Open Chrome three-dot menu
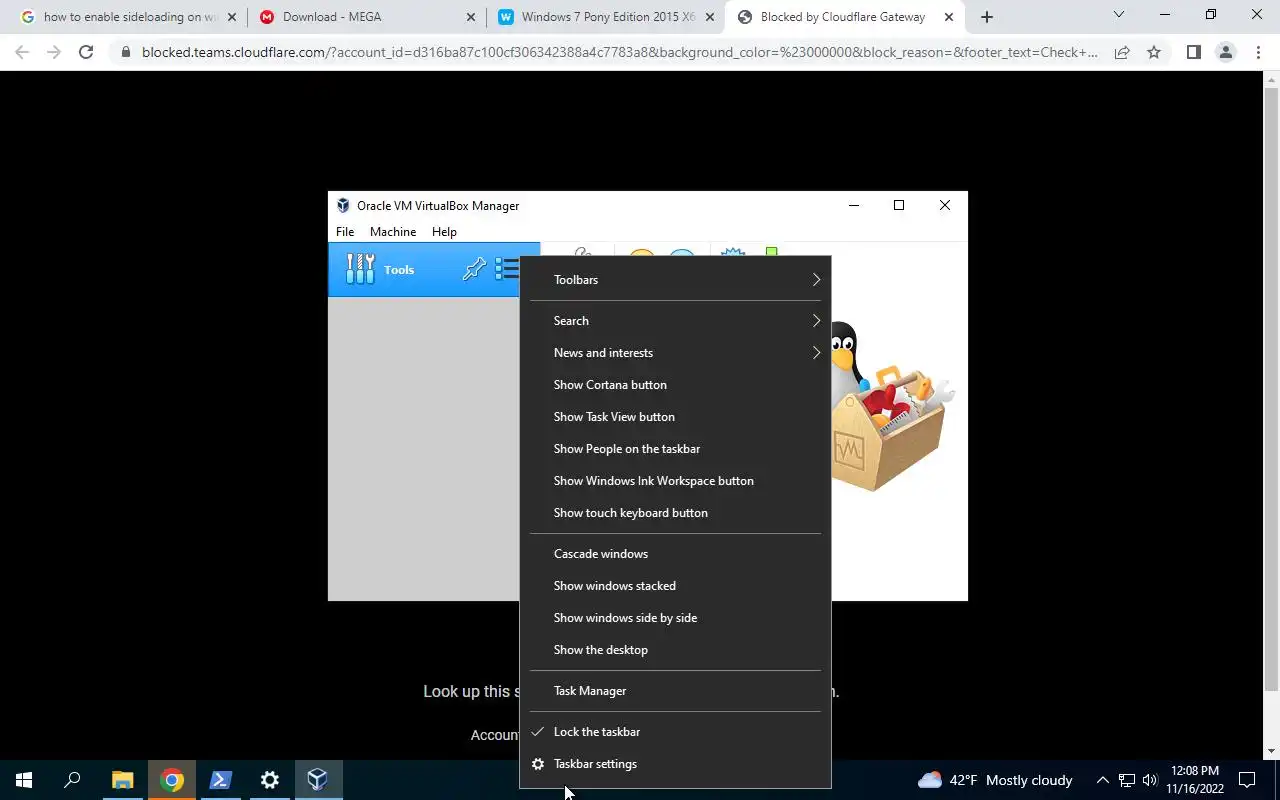This screenshot has width=1280, height=800. pyautogui.click(x=1258, y=52)
